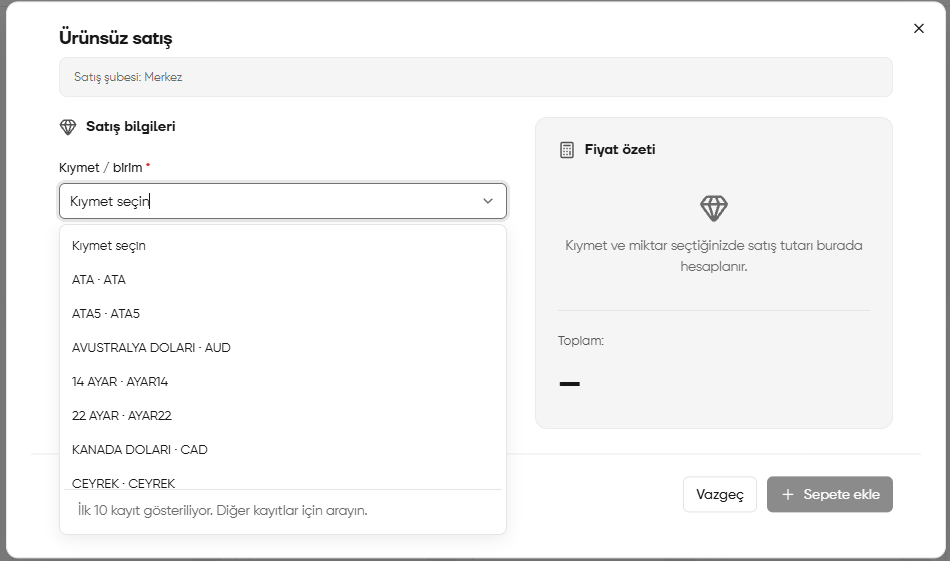Click the calculator icon beside Fiyat özeti

pos(566,150)
